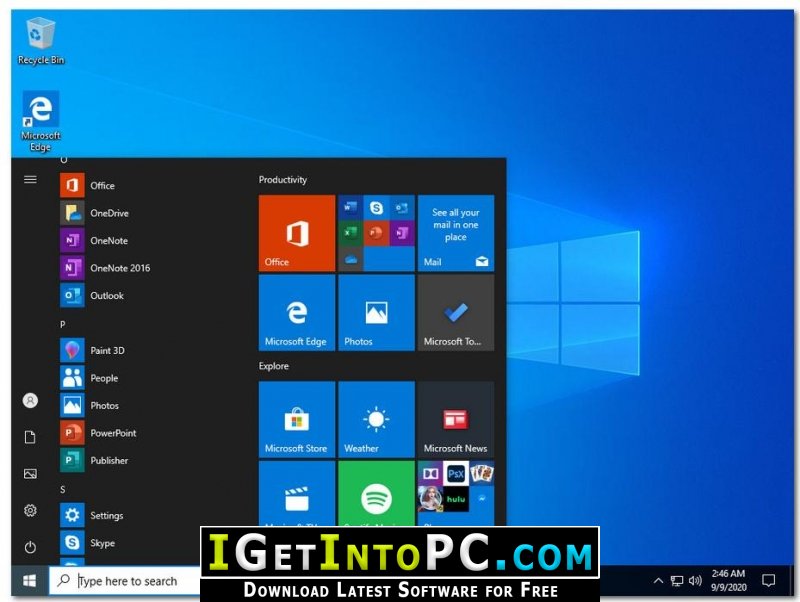Viewport: 800px width, 602px height.
Task: Click the PowerPoint icon in the Productivity folder tile
Action: (377, 233)
